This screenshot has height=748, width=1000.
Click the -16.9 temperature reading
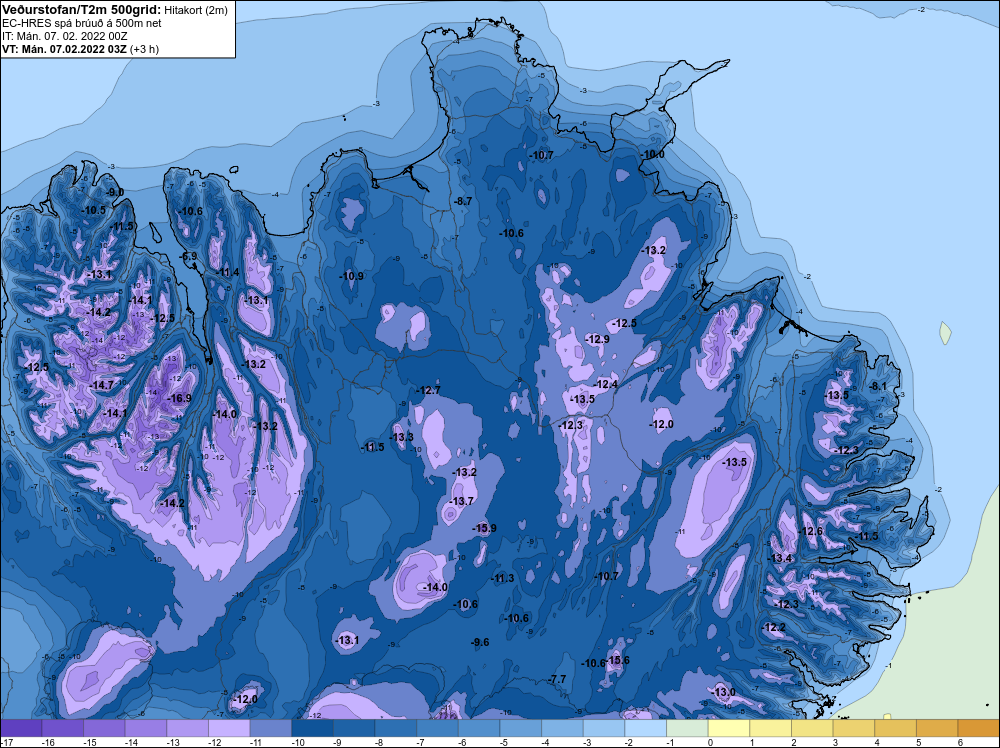click(179, 398)
